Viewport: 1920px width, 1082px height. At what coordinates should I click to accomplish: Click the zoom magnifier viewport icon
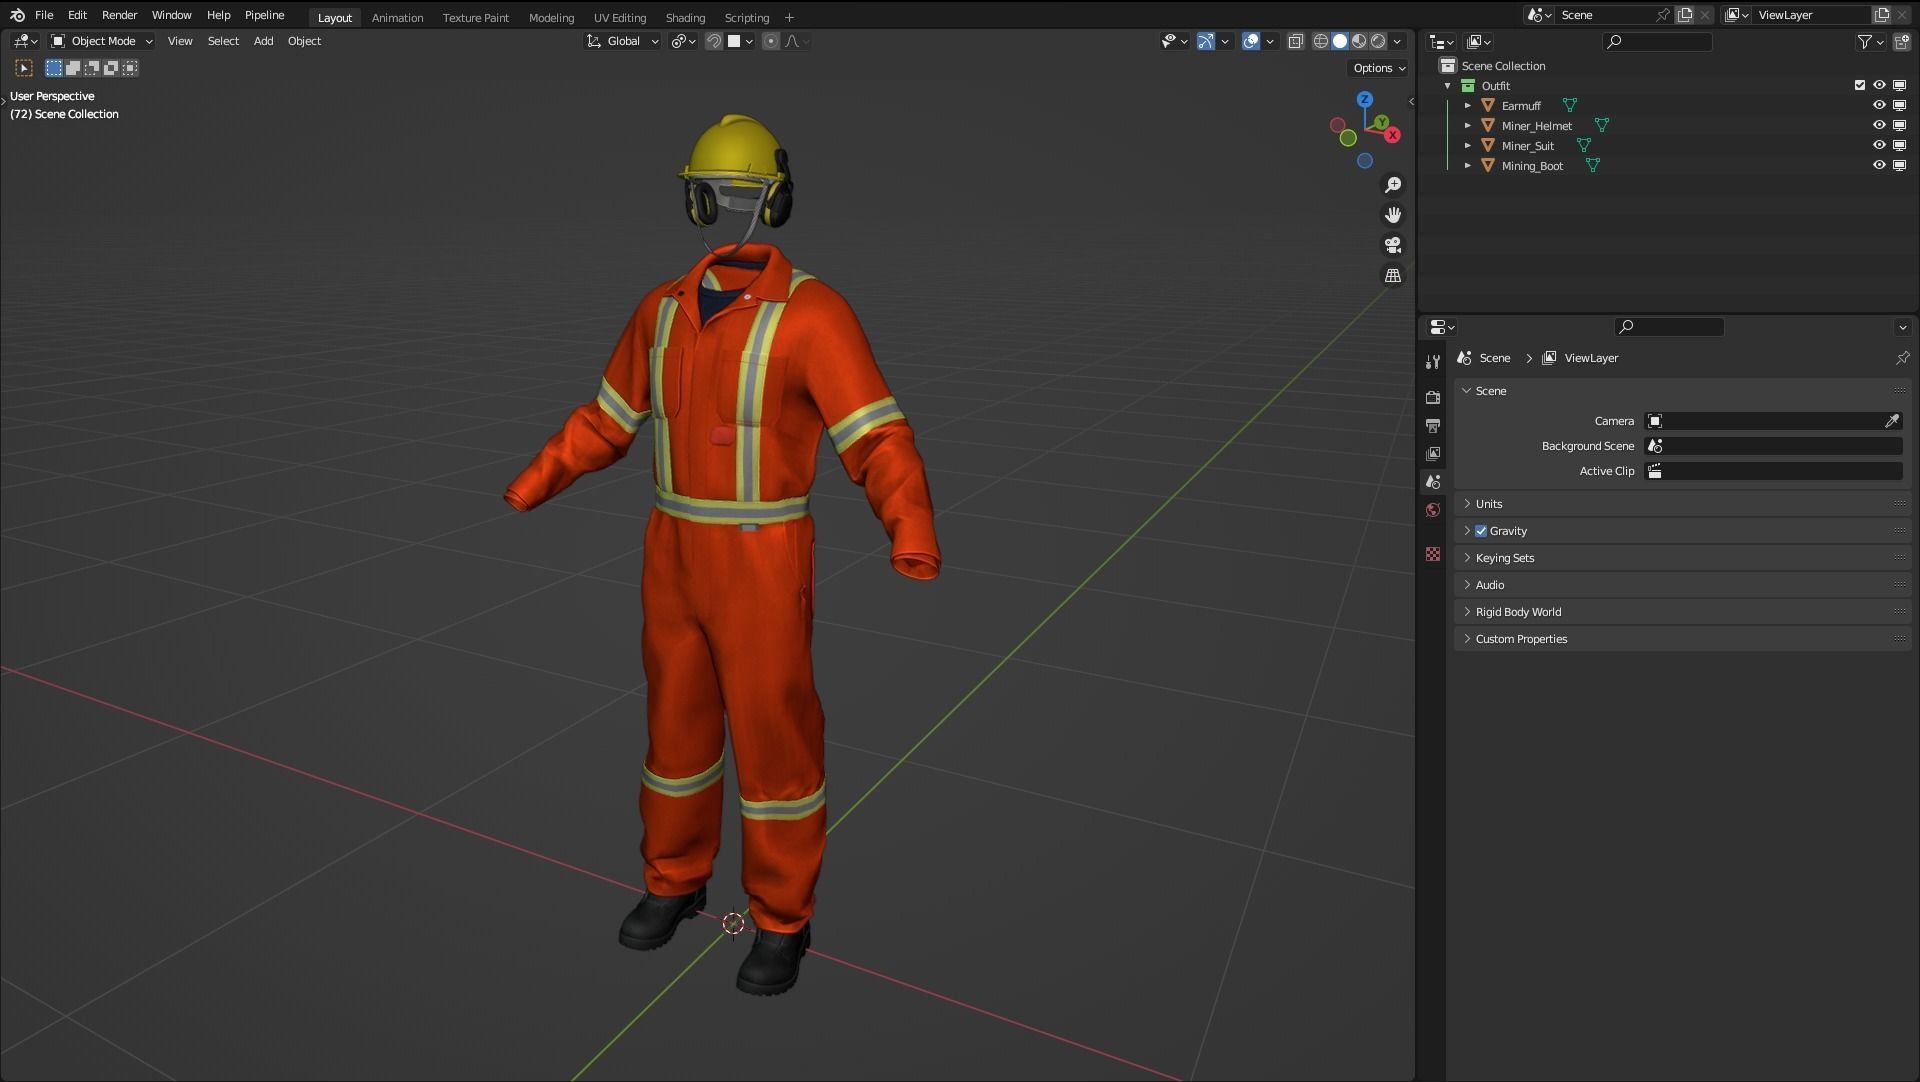1392,185
